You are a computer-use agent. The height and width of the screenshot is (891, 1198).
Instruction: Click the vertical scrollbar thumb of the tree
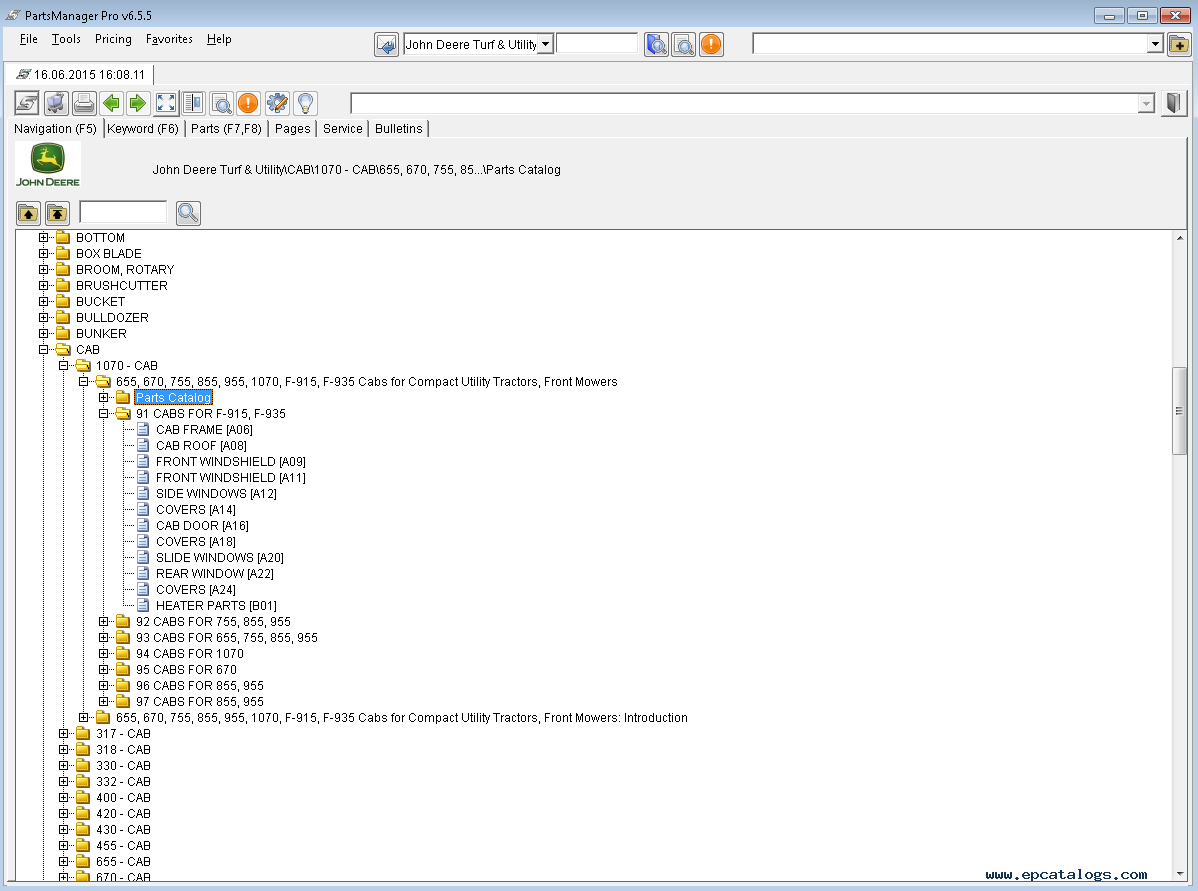(1180, 411)
